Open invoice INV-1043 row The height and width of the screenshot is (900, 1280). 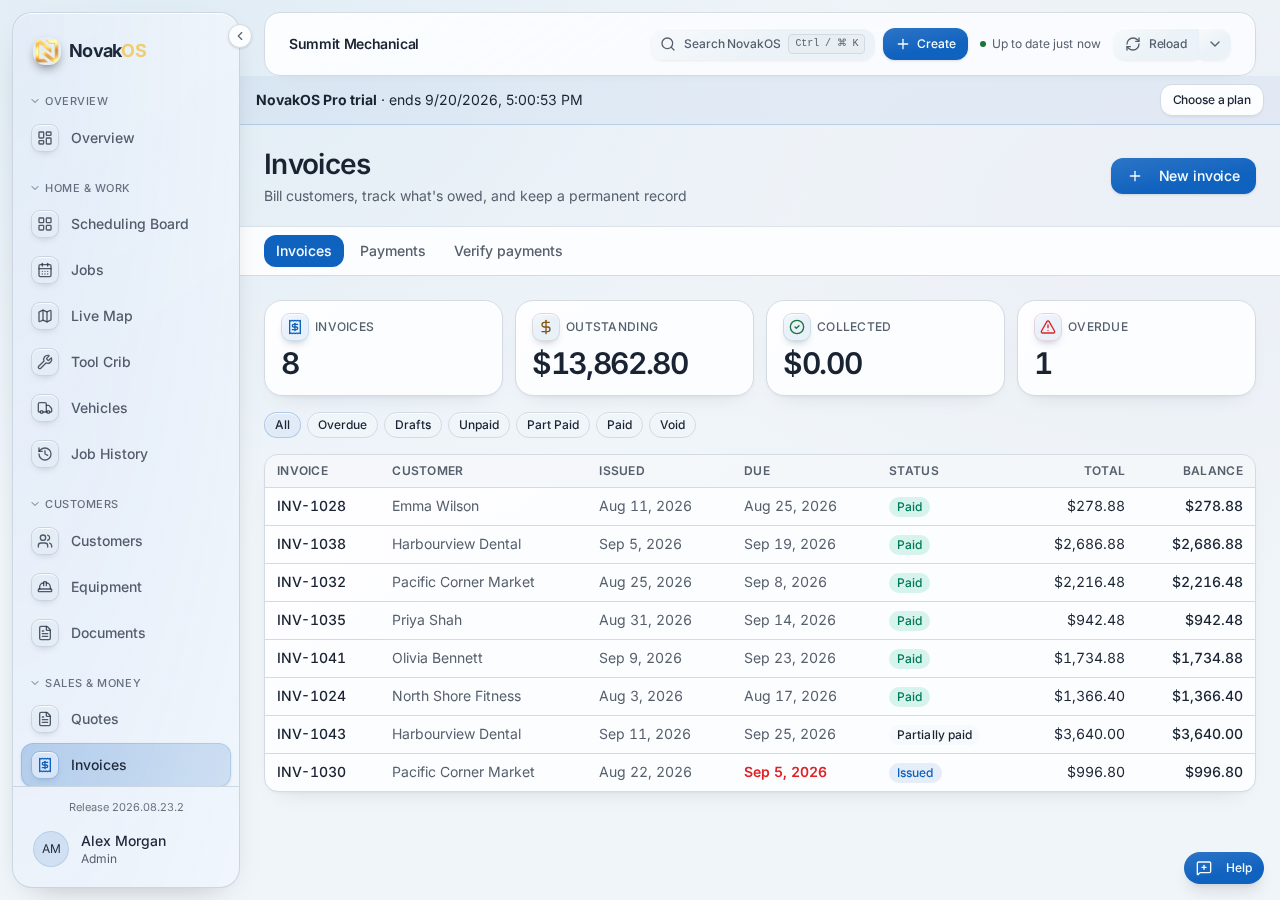760,734
